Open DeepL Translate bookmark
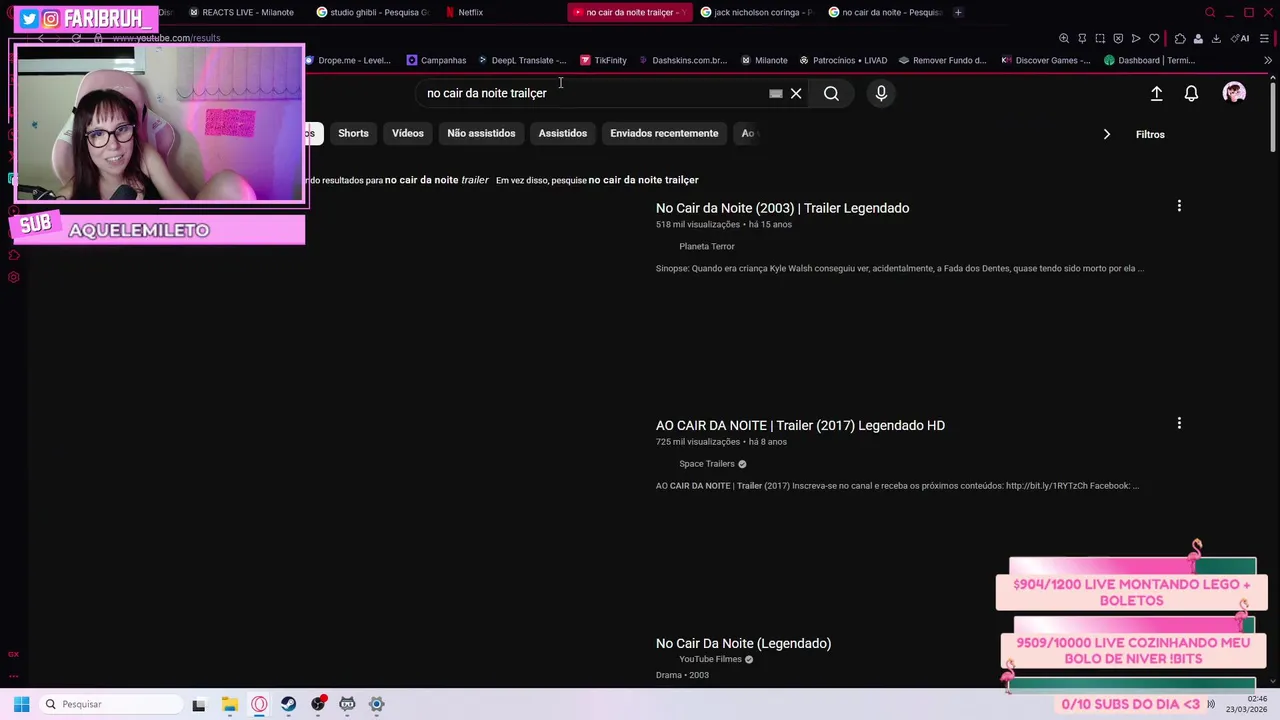The image size is (1280, 720). tap(522, 60)
